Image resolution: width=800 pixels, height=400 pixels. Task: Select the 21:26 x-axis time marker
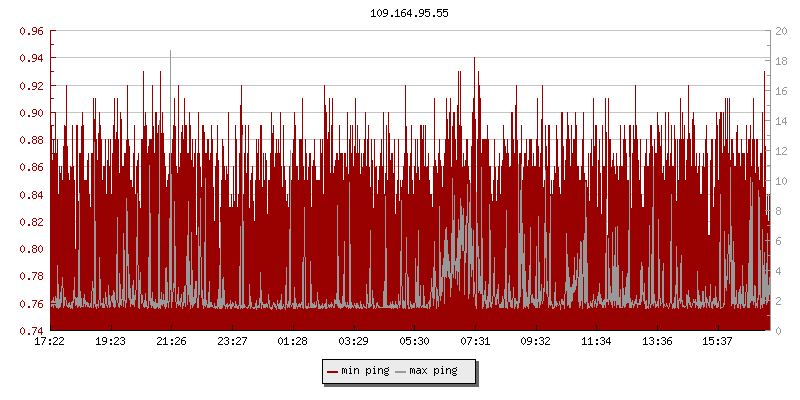(x=171, y=341)
